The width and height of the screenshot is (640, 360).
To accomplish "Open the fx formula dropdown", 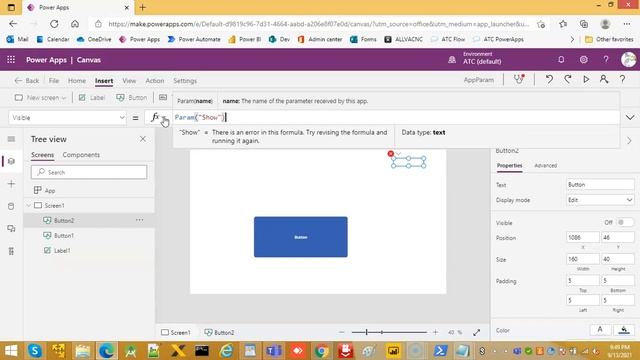I will [158, 118].
